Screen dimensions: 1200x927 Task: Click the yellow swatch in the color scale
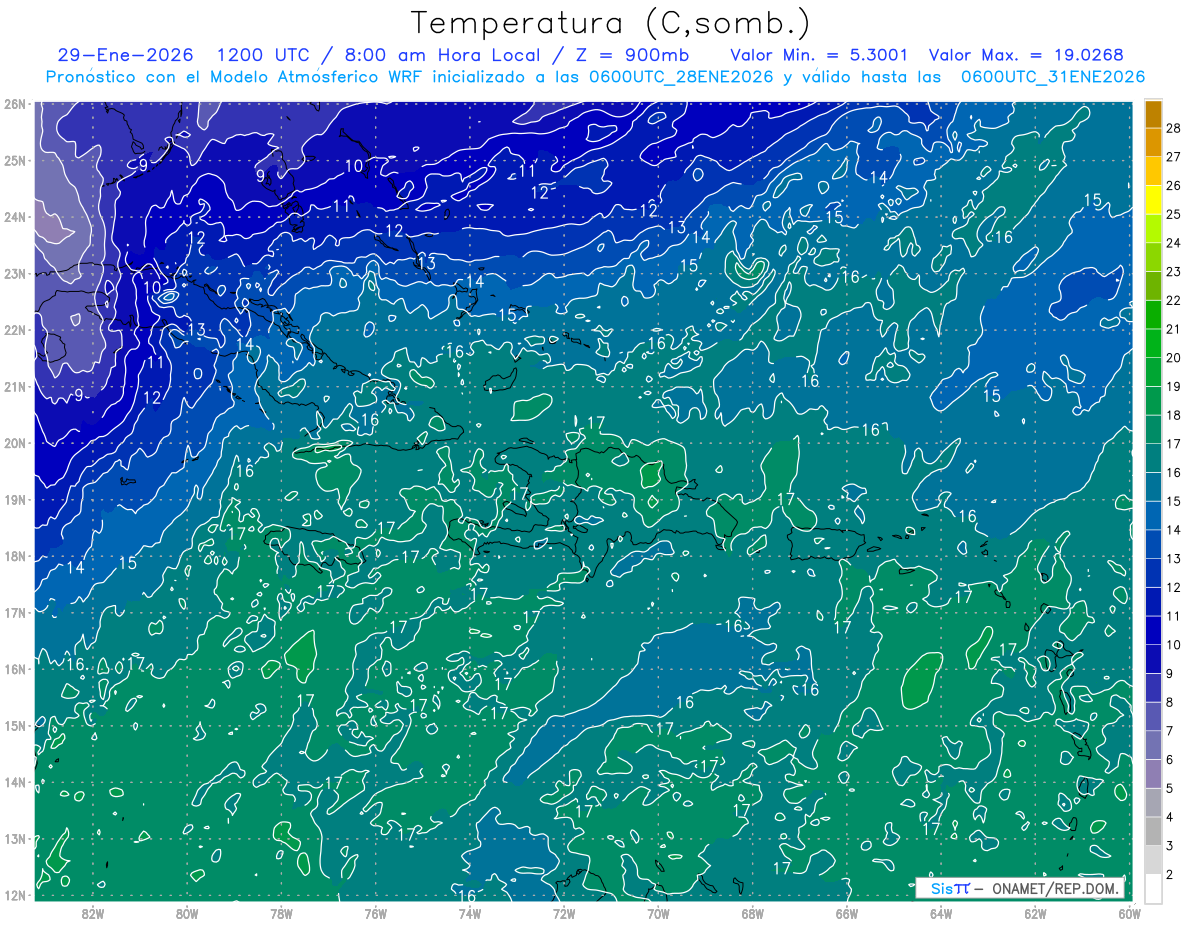click(x=1153, y=200)
